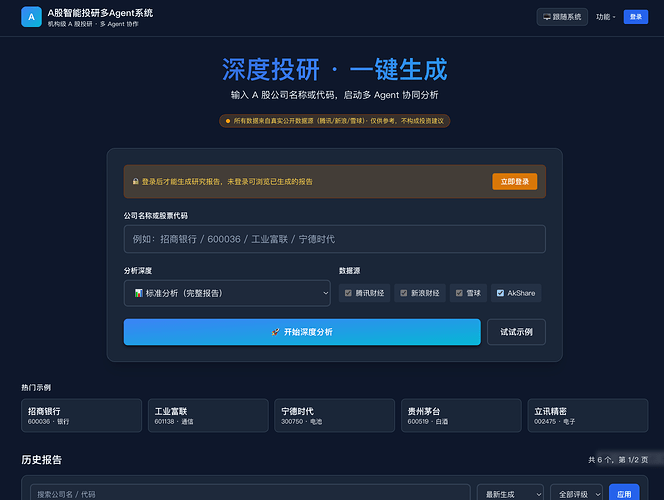
Task: Focus the company name or stock code field
Action: [335, 239]
